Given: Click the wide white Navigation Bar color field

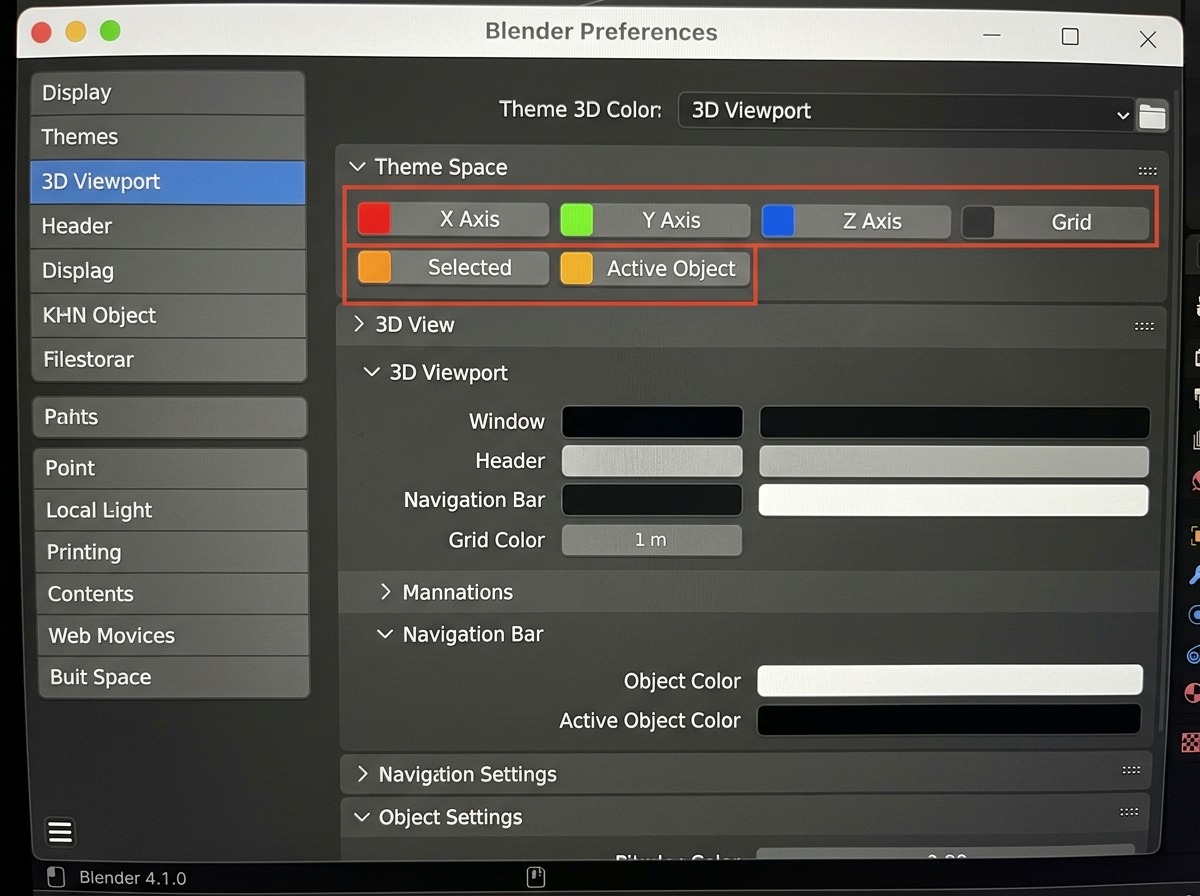Looking at the screenshot, I should click(953, 500).
